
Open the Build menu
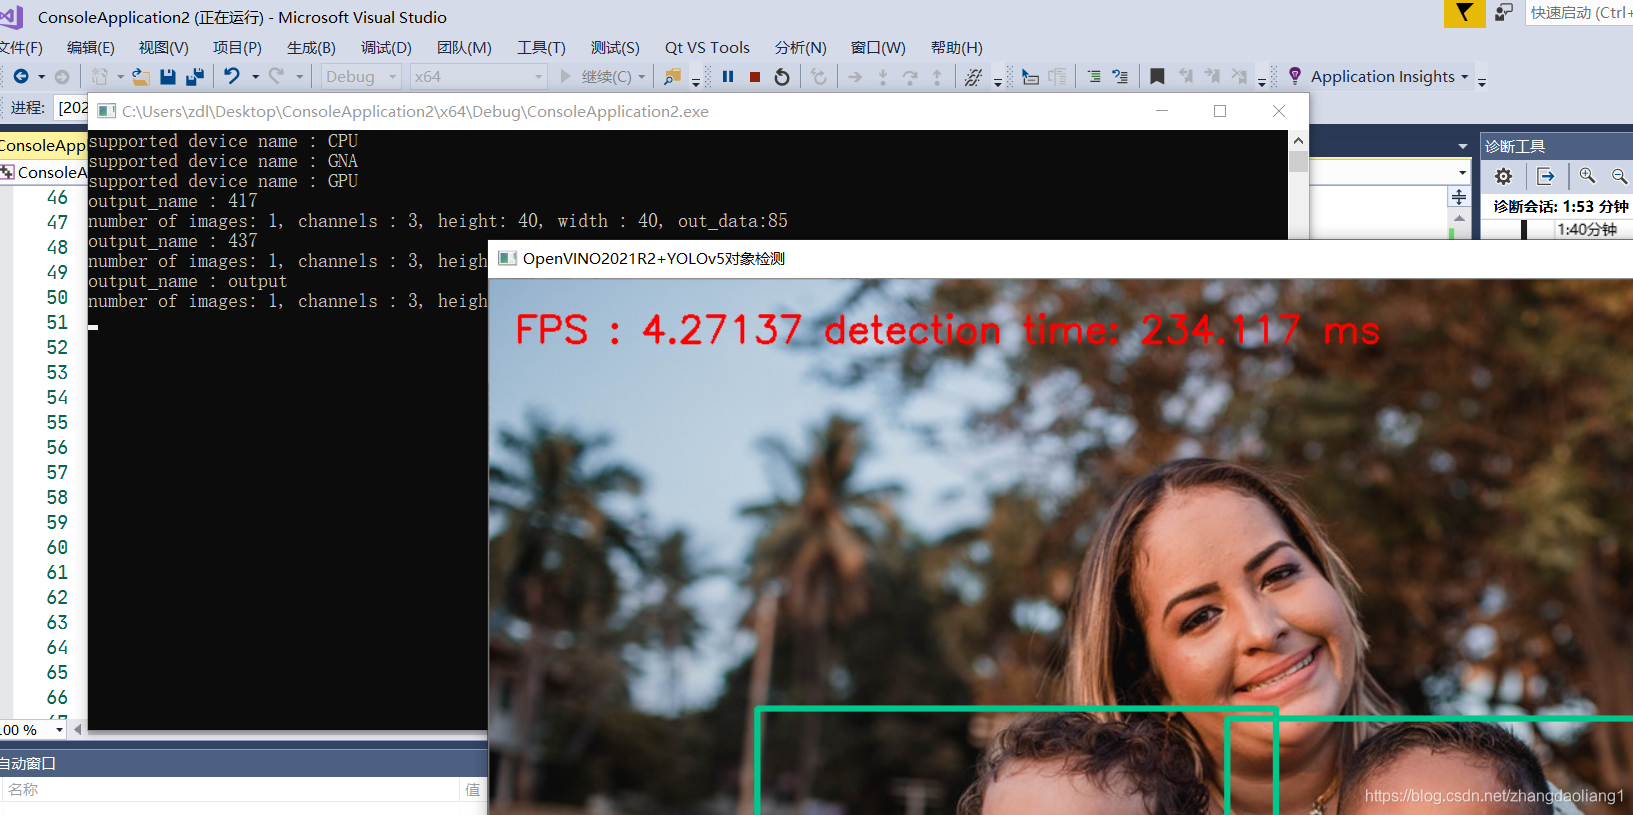(x=311, y=47)
